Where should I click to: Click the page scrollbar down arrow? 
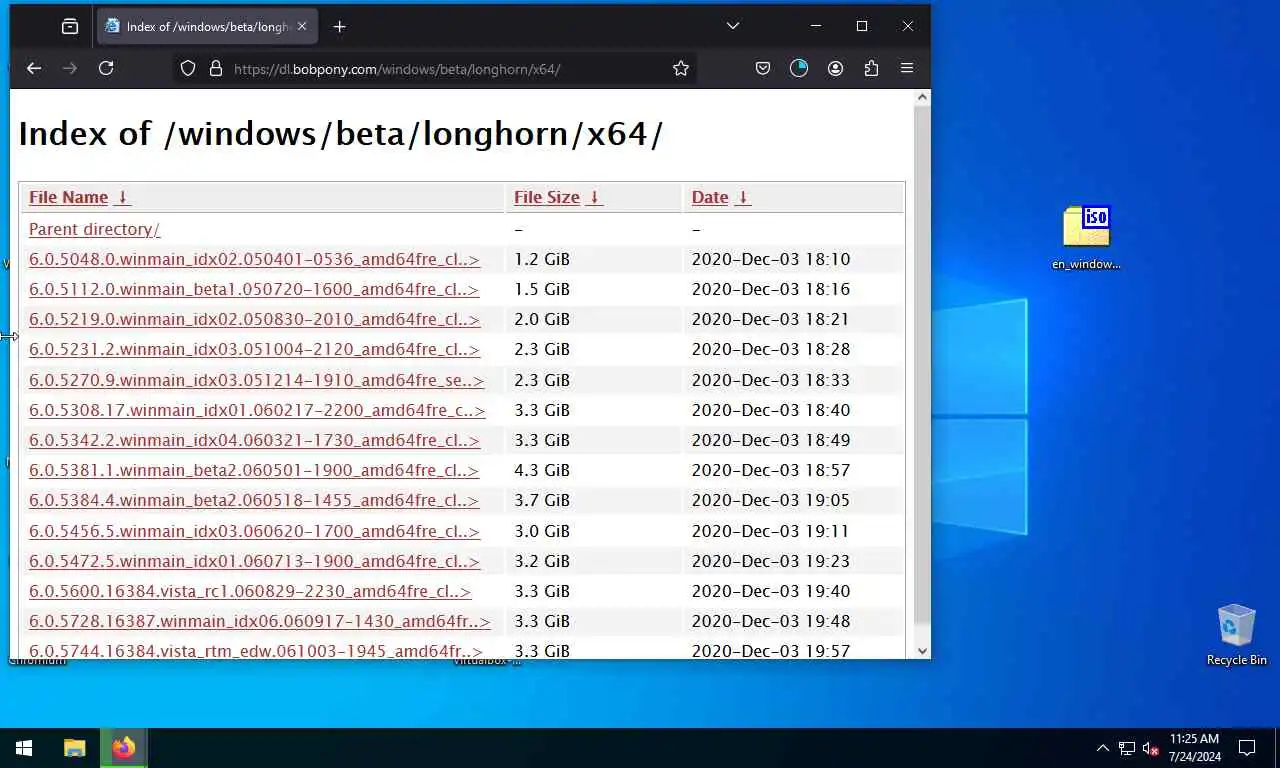click(922, 650)
